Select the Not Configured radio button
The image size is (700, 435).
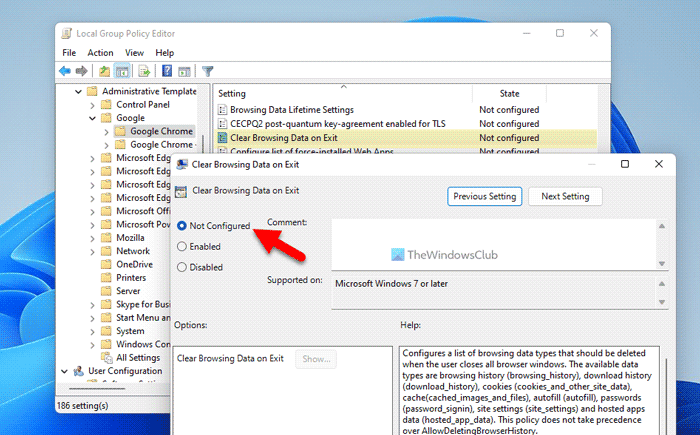click(182, 226)
